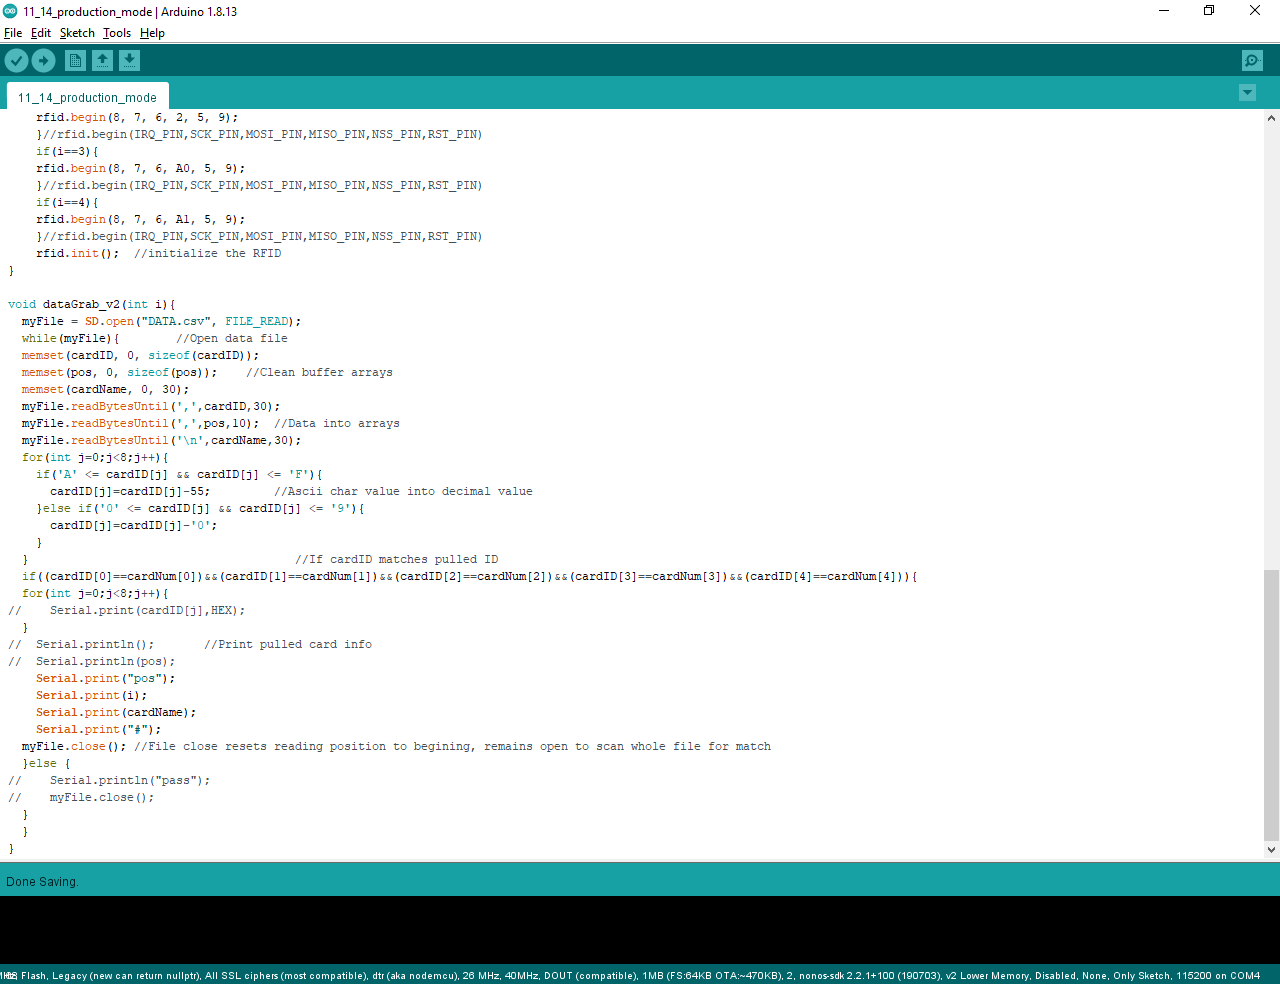Click the 'myFile.close(); //File close' line
Viewport: 1280px width, 984px height.
click(396, 746)
